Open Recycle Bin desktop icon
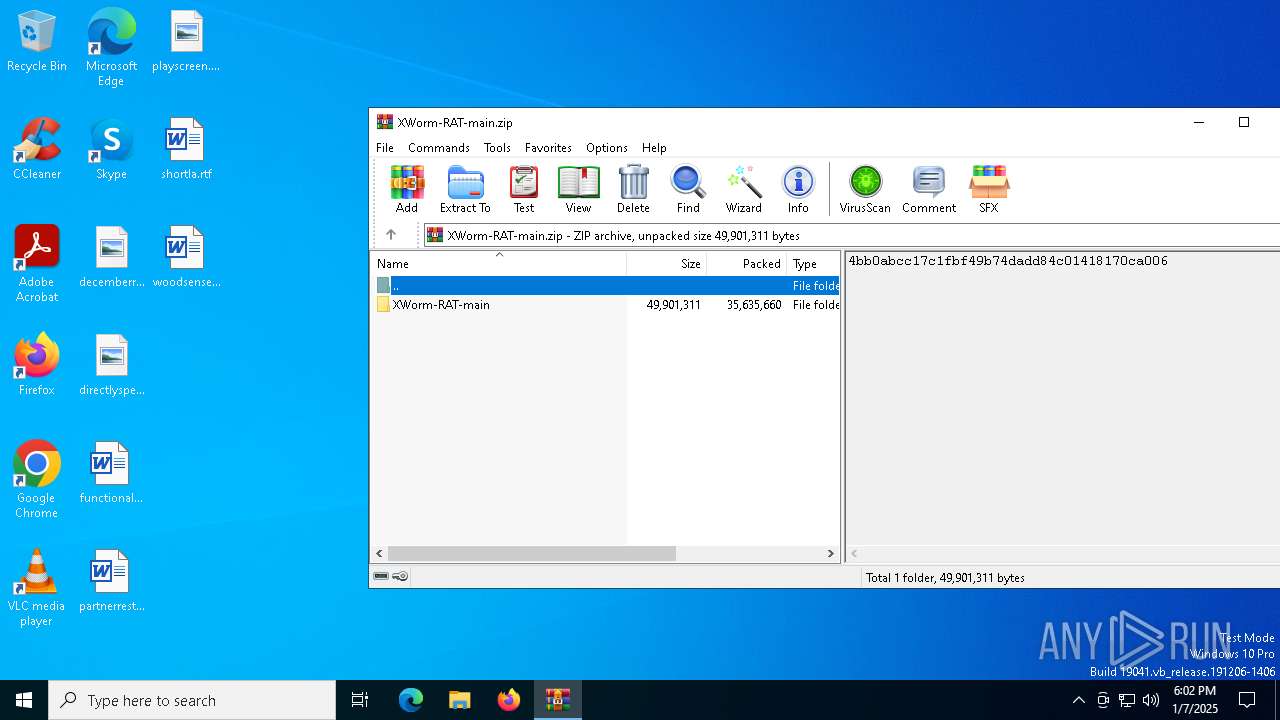 (37, 42)
